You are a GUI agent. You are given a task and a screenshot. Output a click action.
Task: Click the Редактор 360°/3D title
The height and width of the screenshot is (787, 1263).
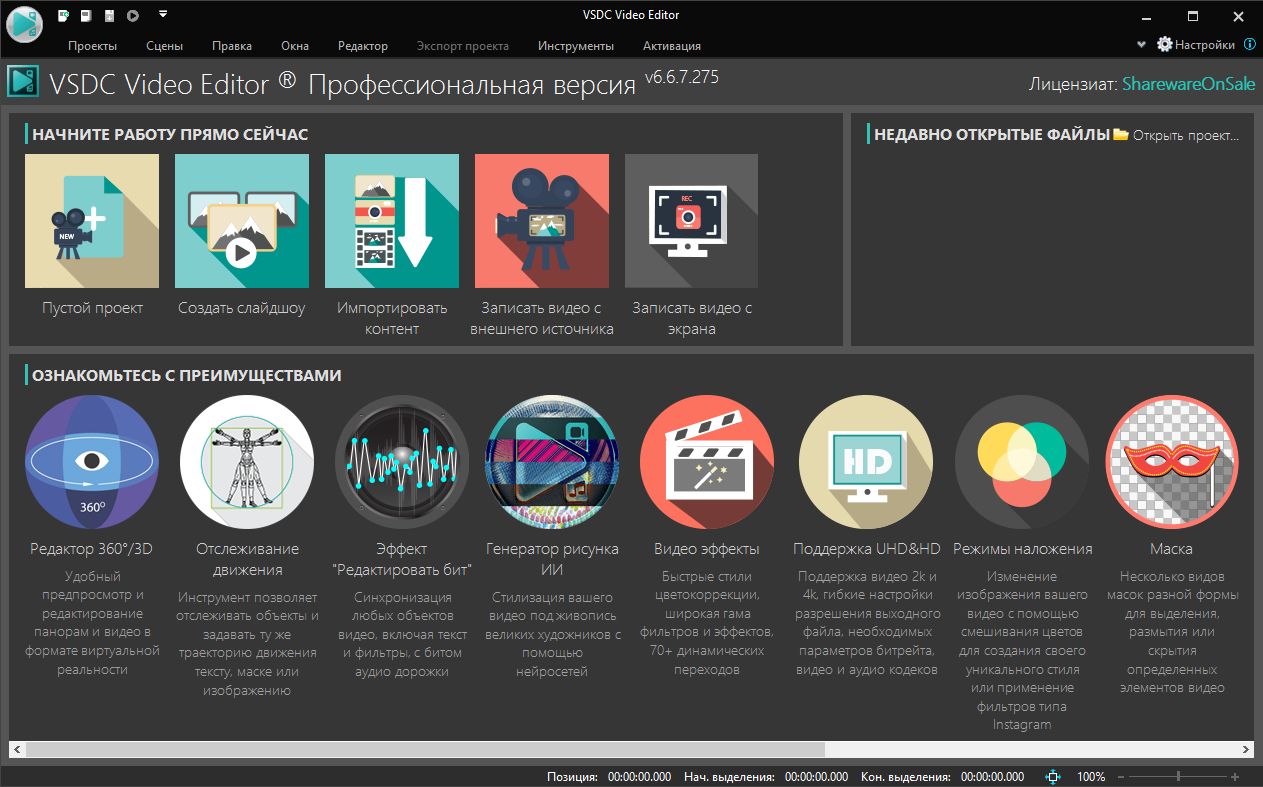92,549
